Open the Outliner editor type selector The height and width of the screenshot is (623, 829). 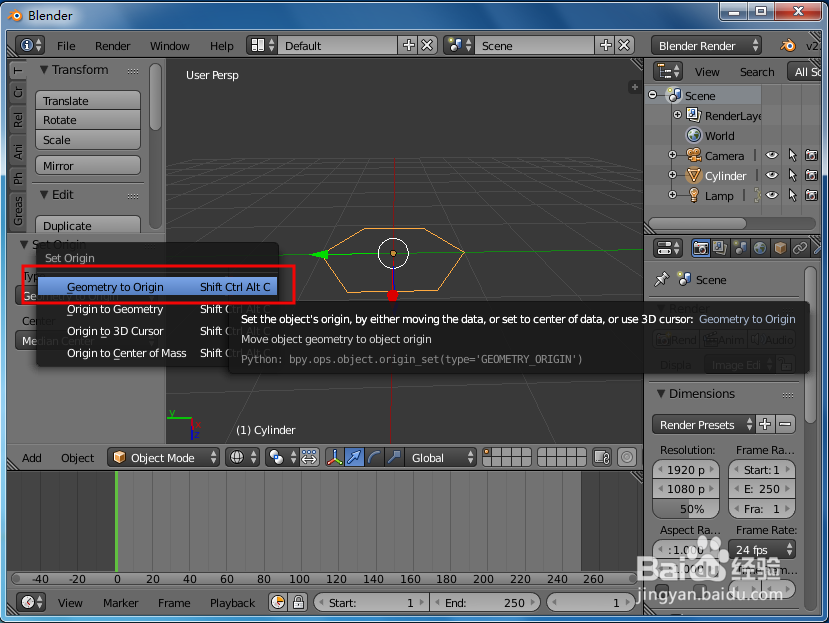tap(668, 71)
